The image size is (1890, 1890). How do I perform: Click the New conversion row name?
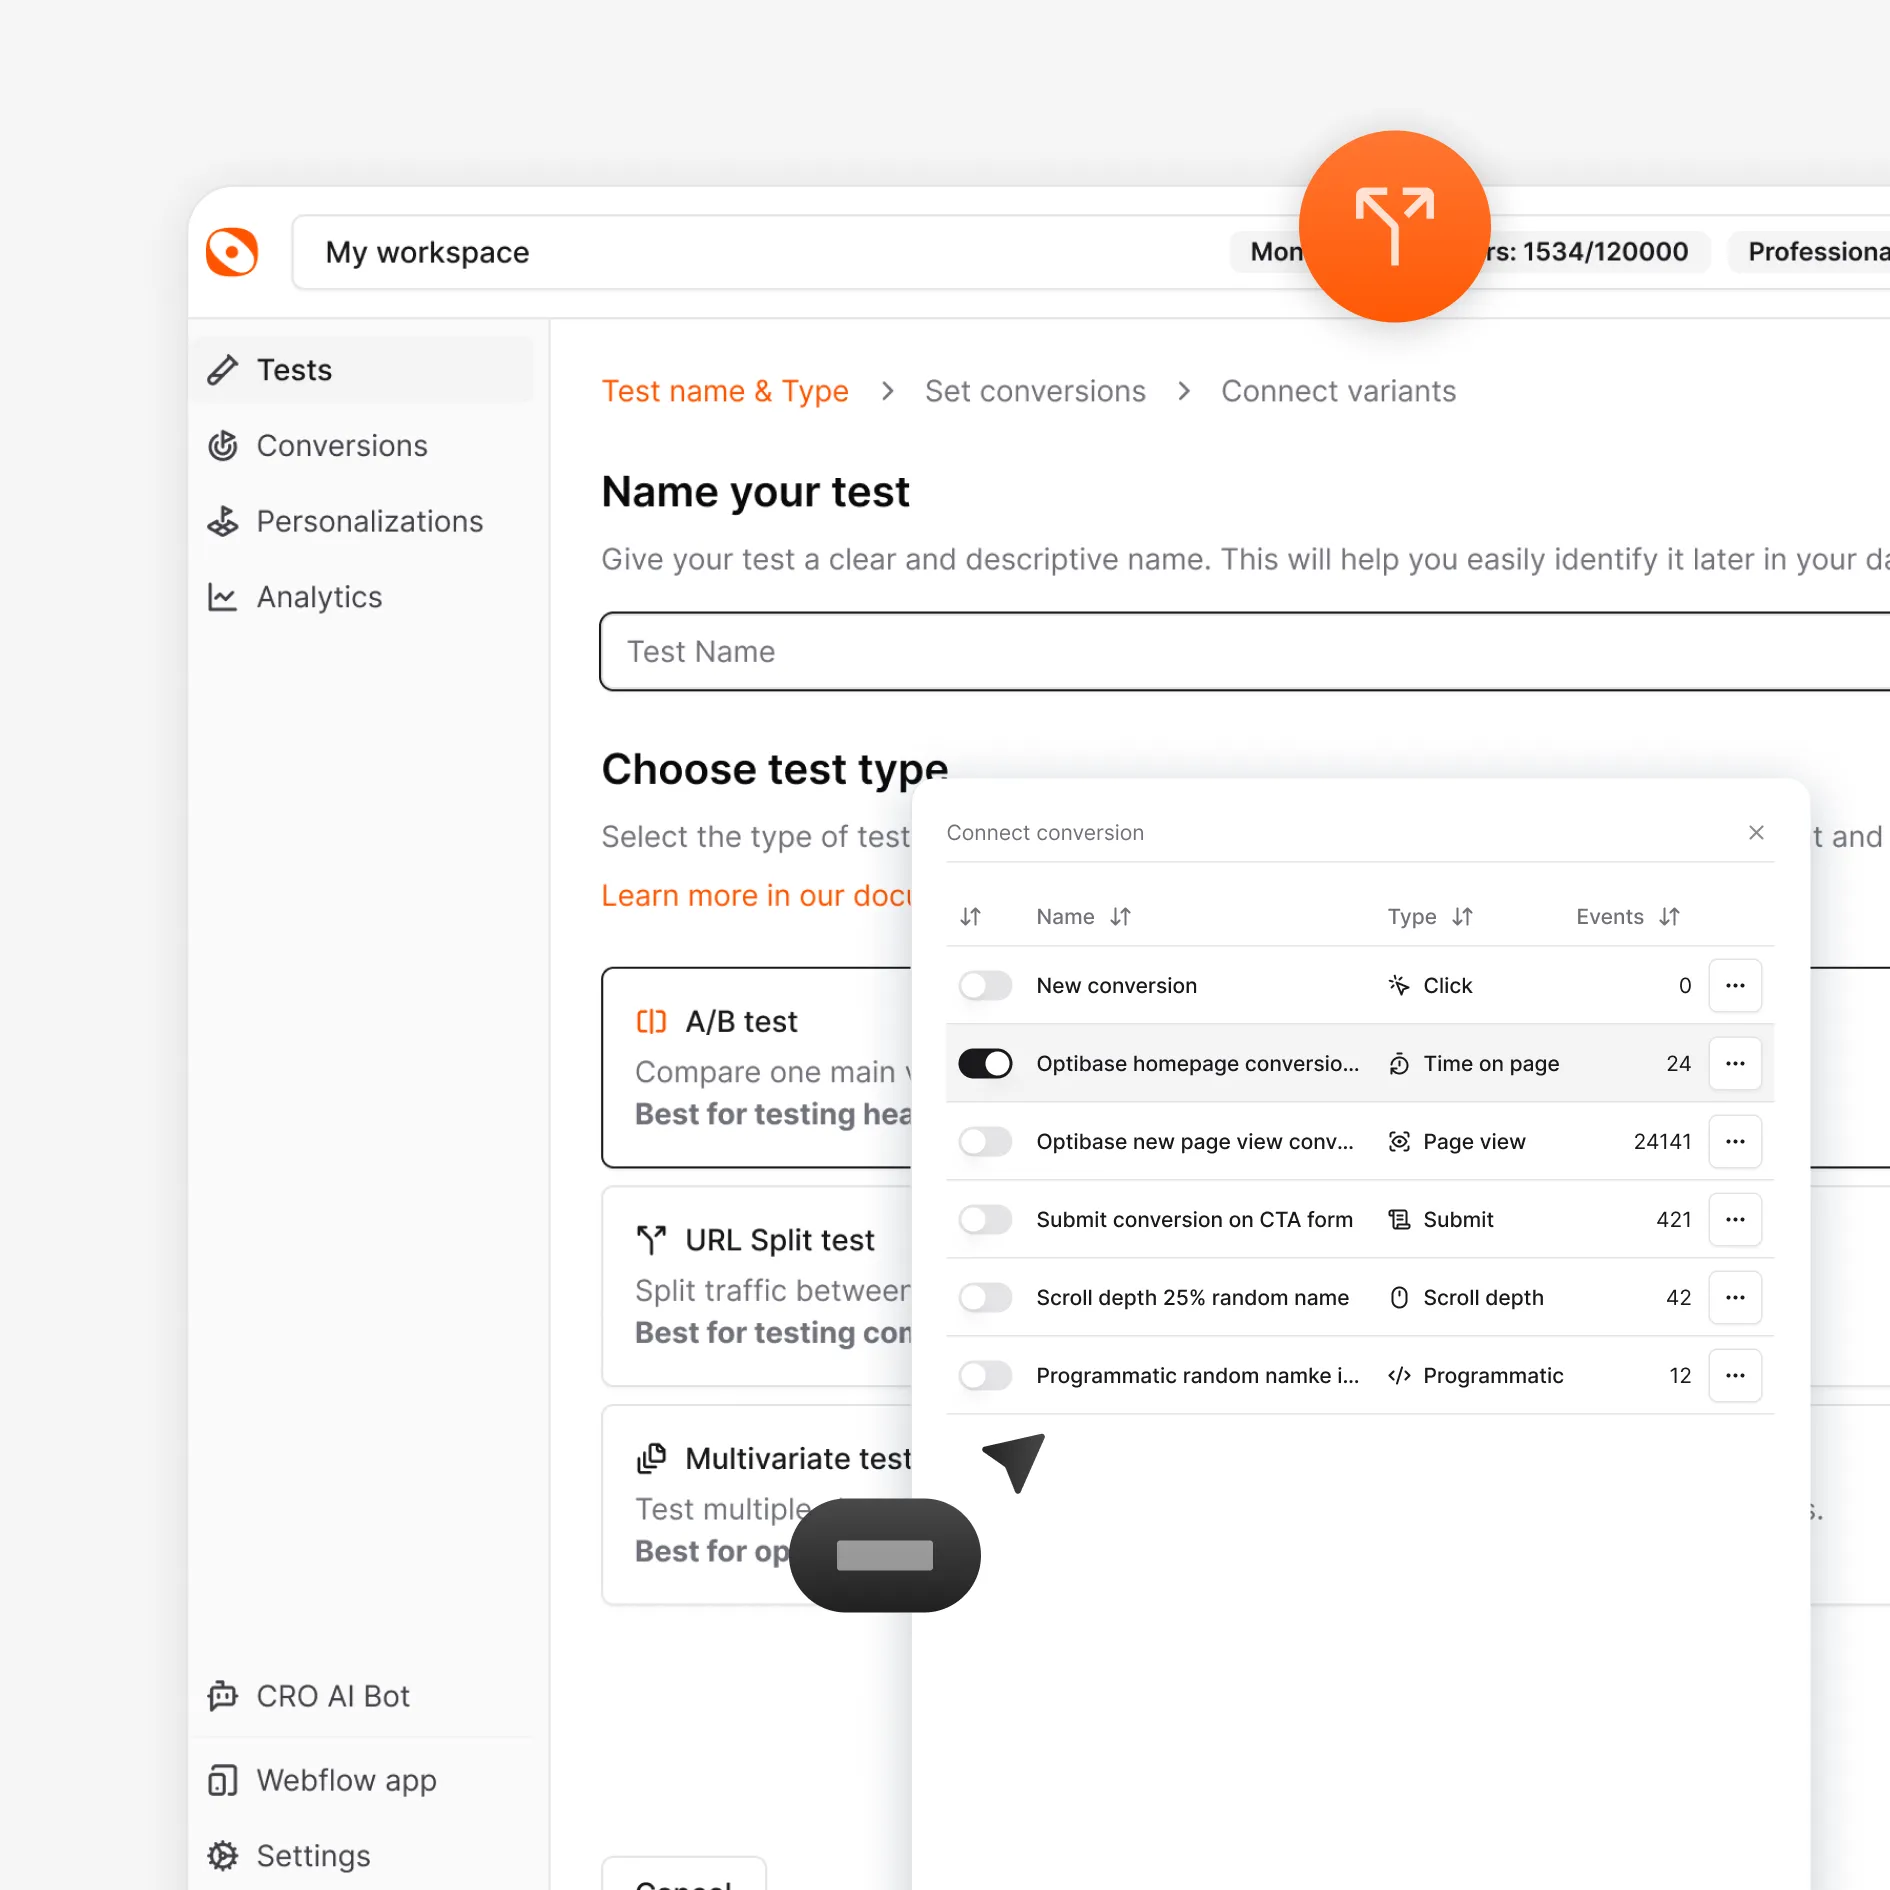(1116, 985)
